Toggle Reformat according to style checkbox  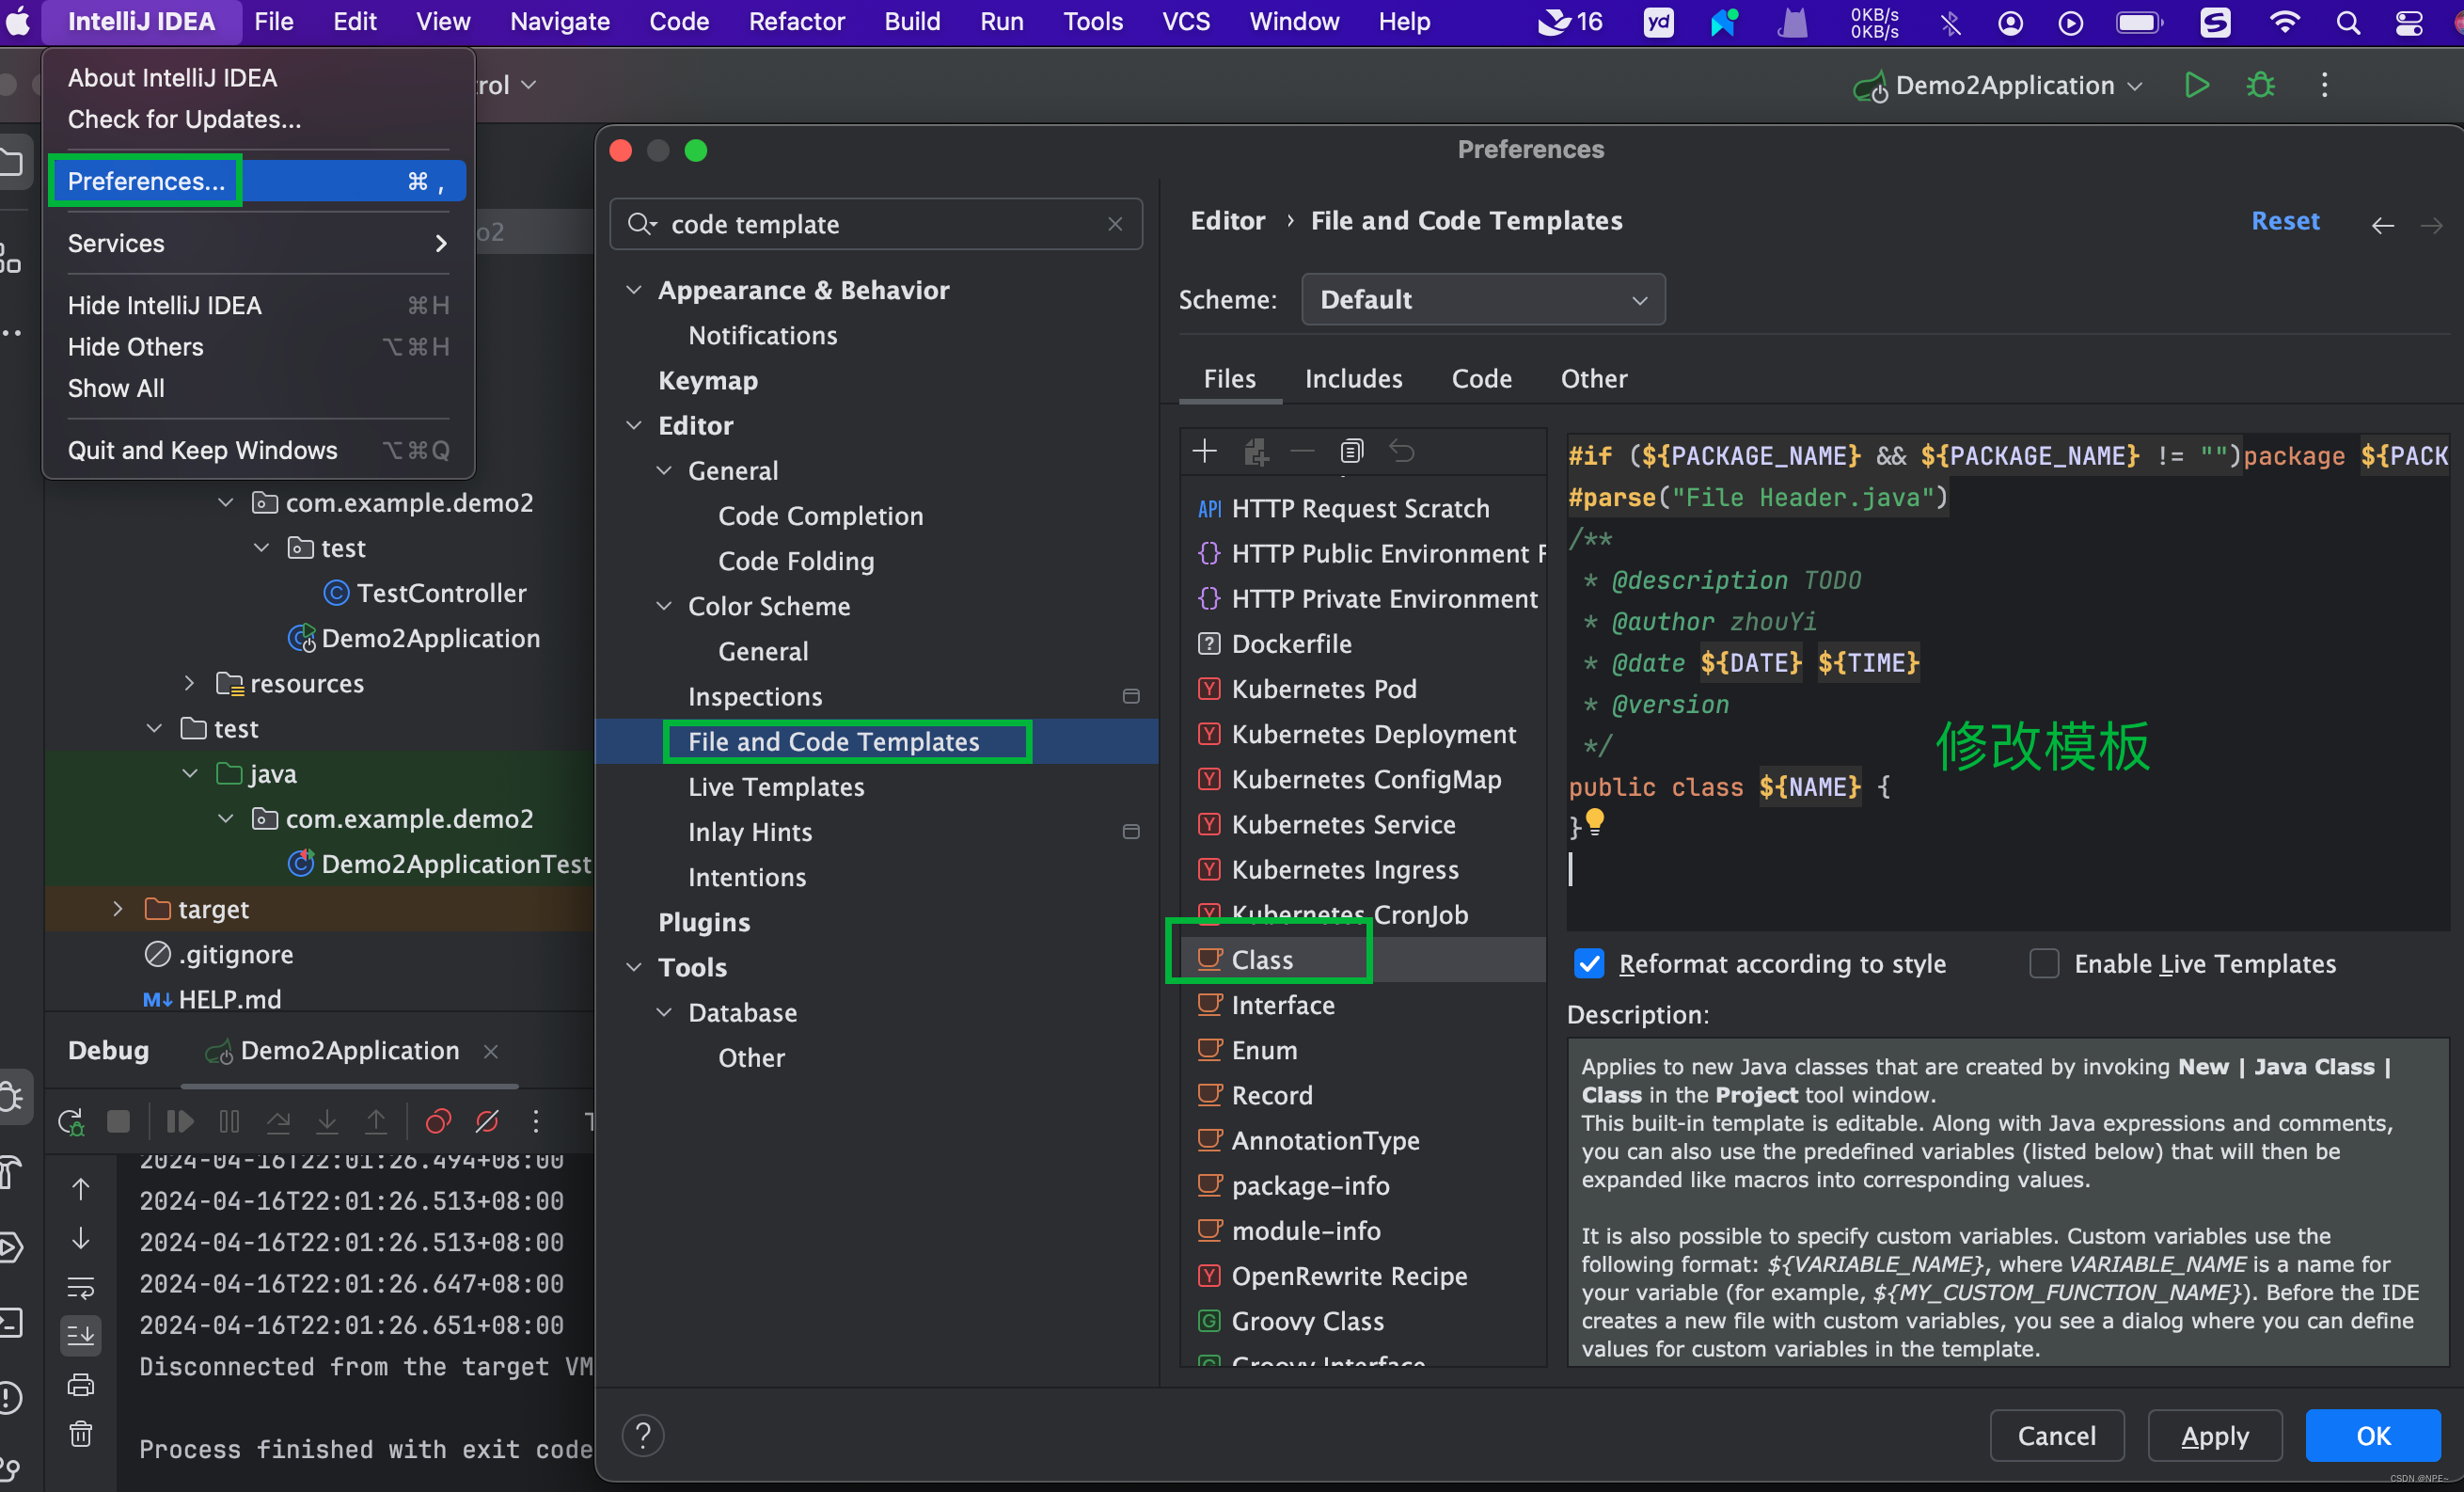point(1589,963)
